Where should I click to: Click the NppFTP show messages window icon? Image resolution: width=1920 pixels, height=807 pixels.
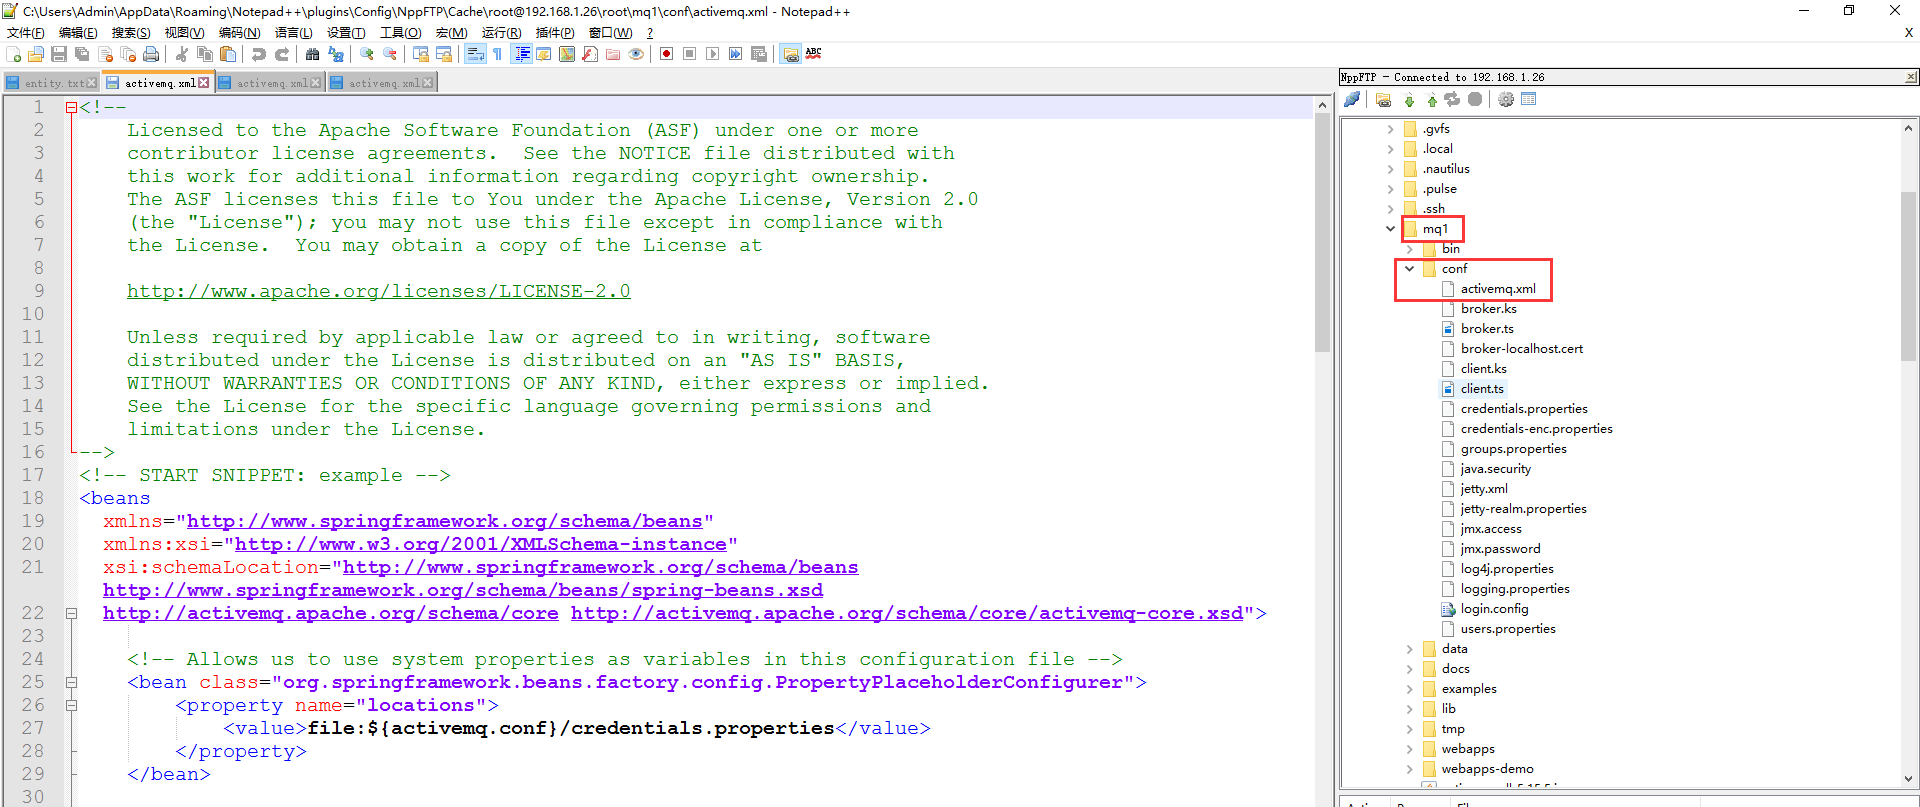click(x=1528, y=99)
